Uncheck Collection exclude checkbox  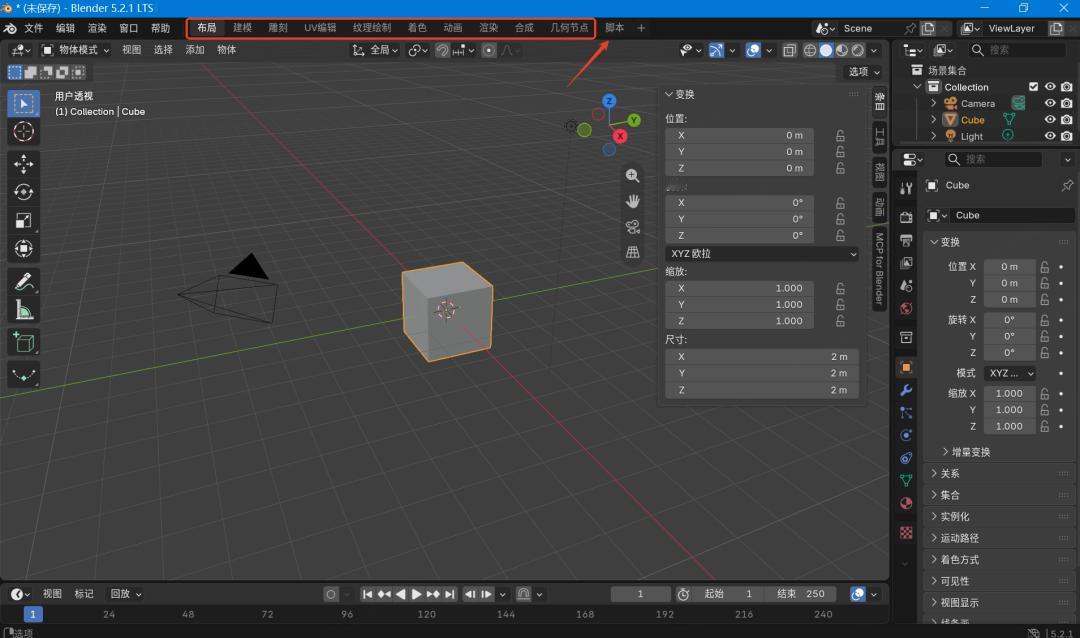[1033, 87]
